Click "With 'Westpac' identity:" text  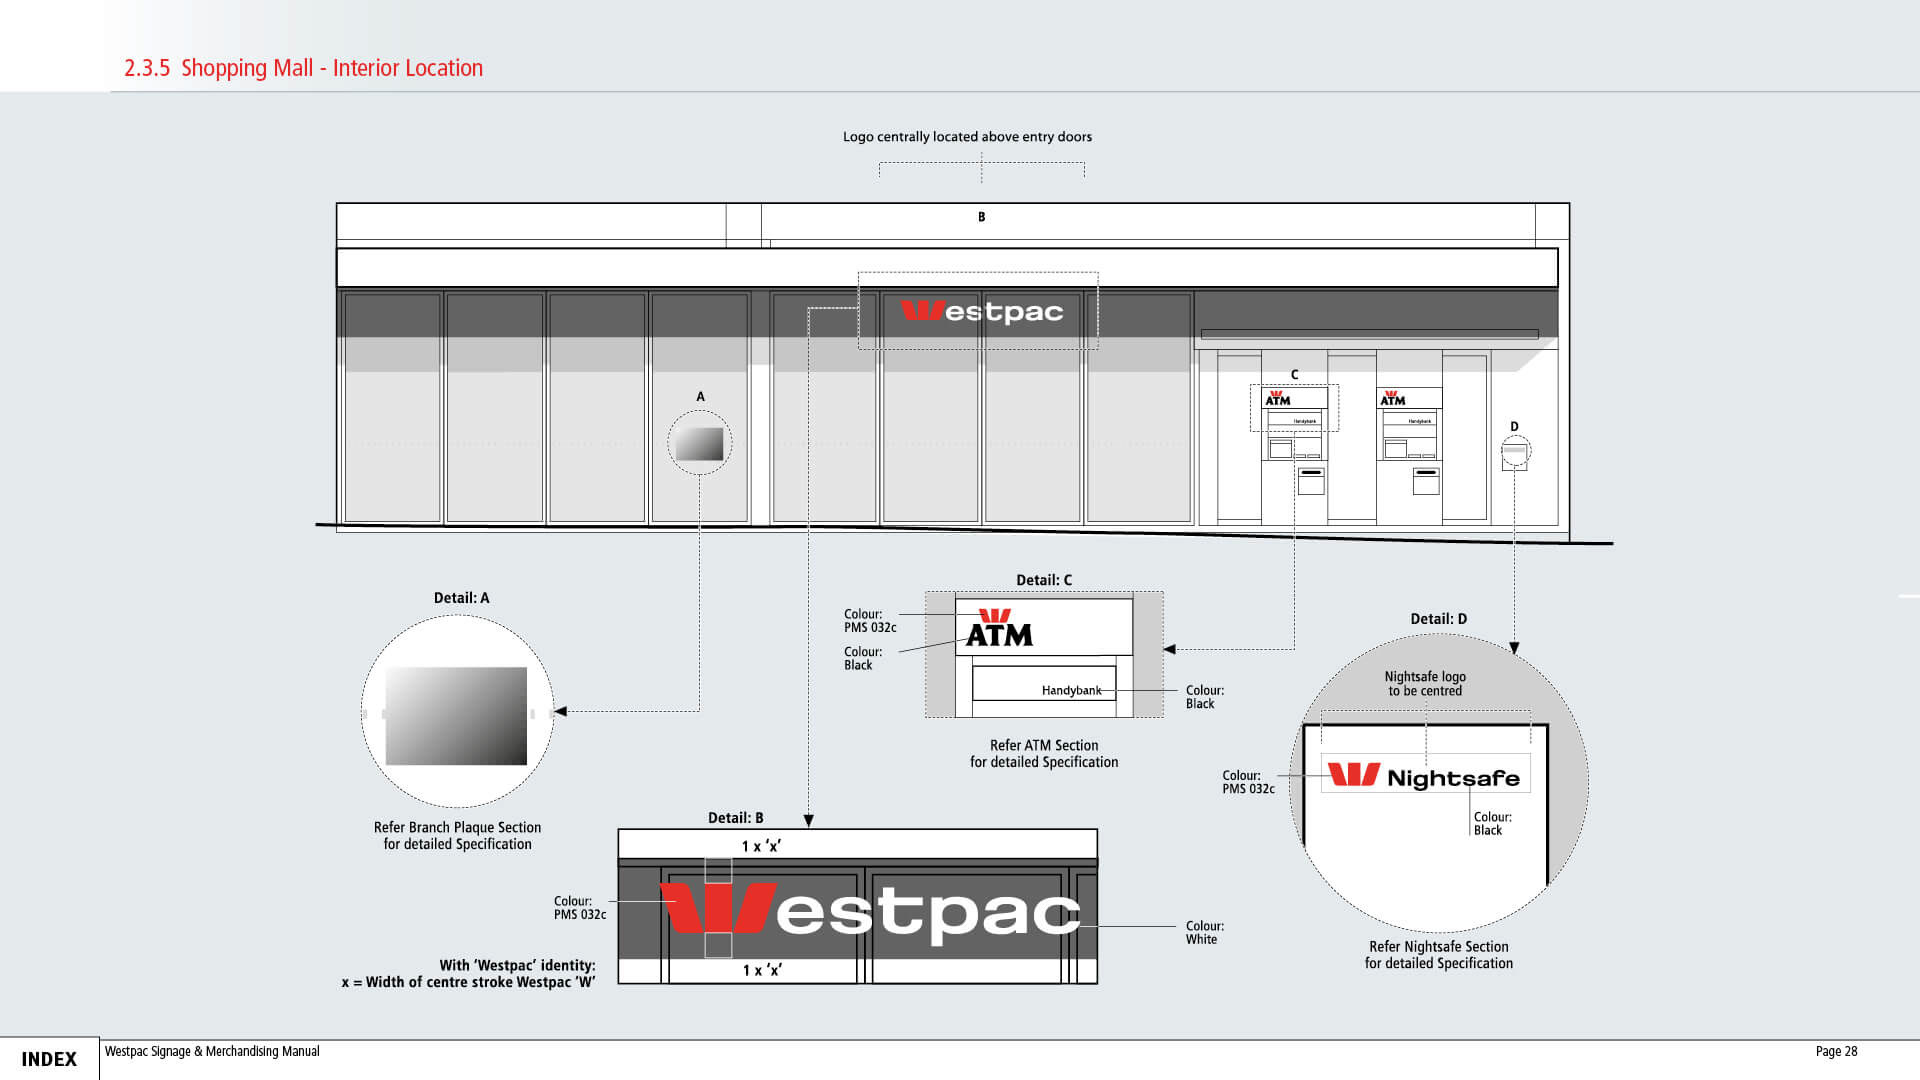pyautogui.click(x=517, y=965)
